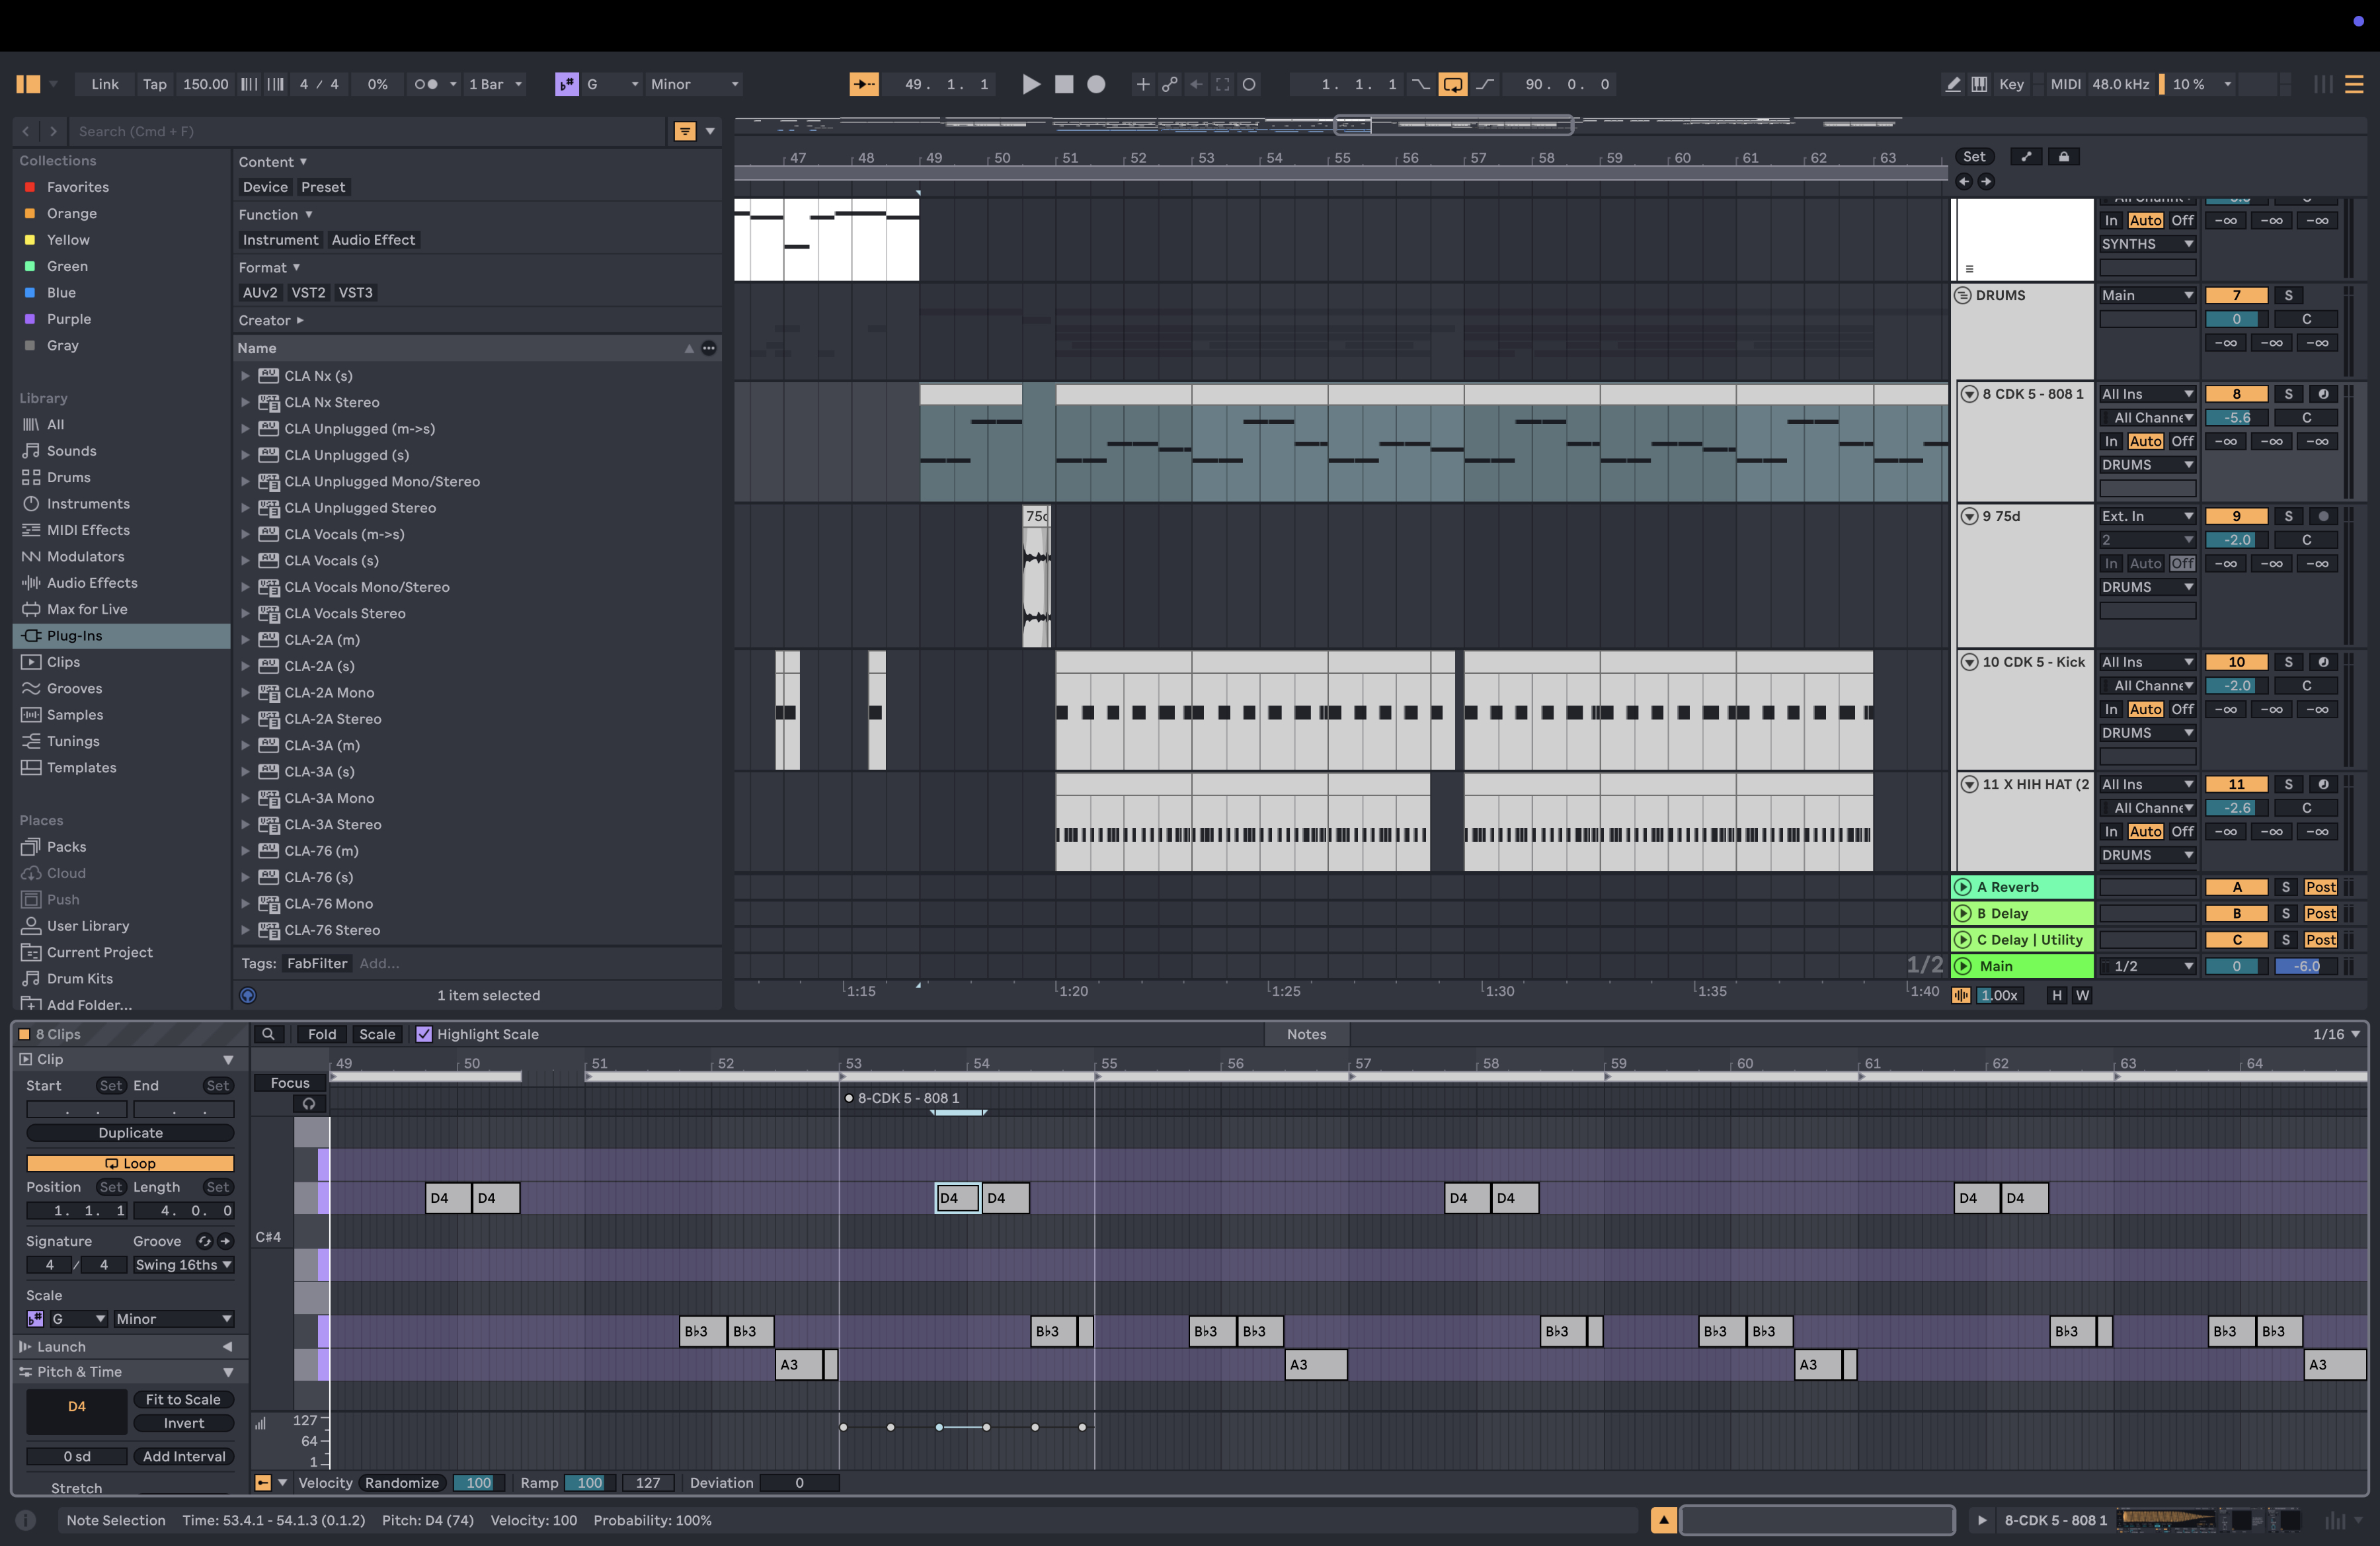Toggle the arrangement Loop switch icon
2380x1546 pixels.
click(x=1452, y=84)
